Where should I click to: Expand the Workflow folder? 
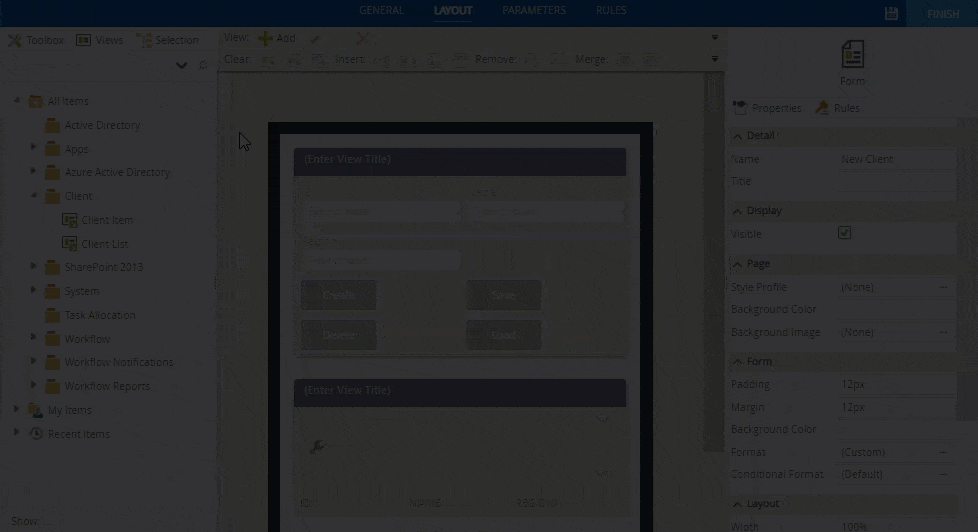click(x=33, y=337)
